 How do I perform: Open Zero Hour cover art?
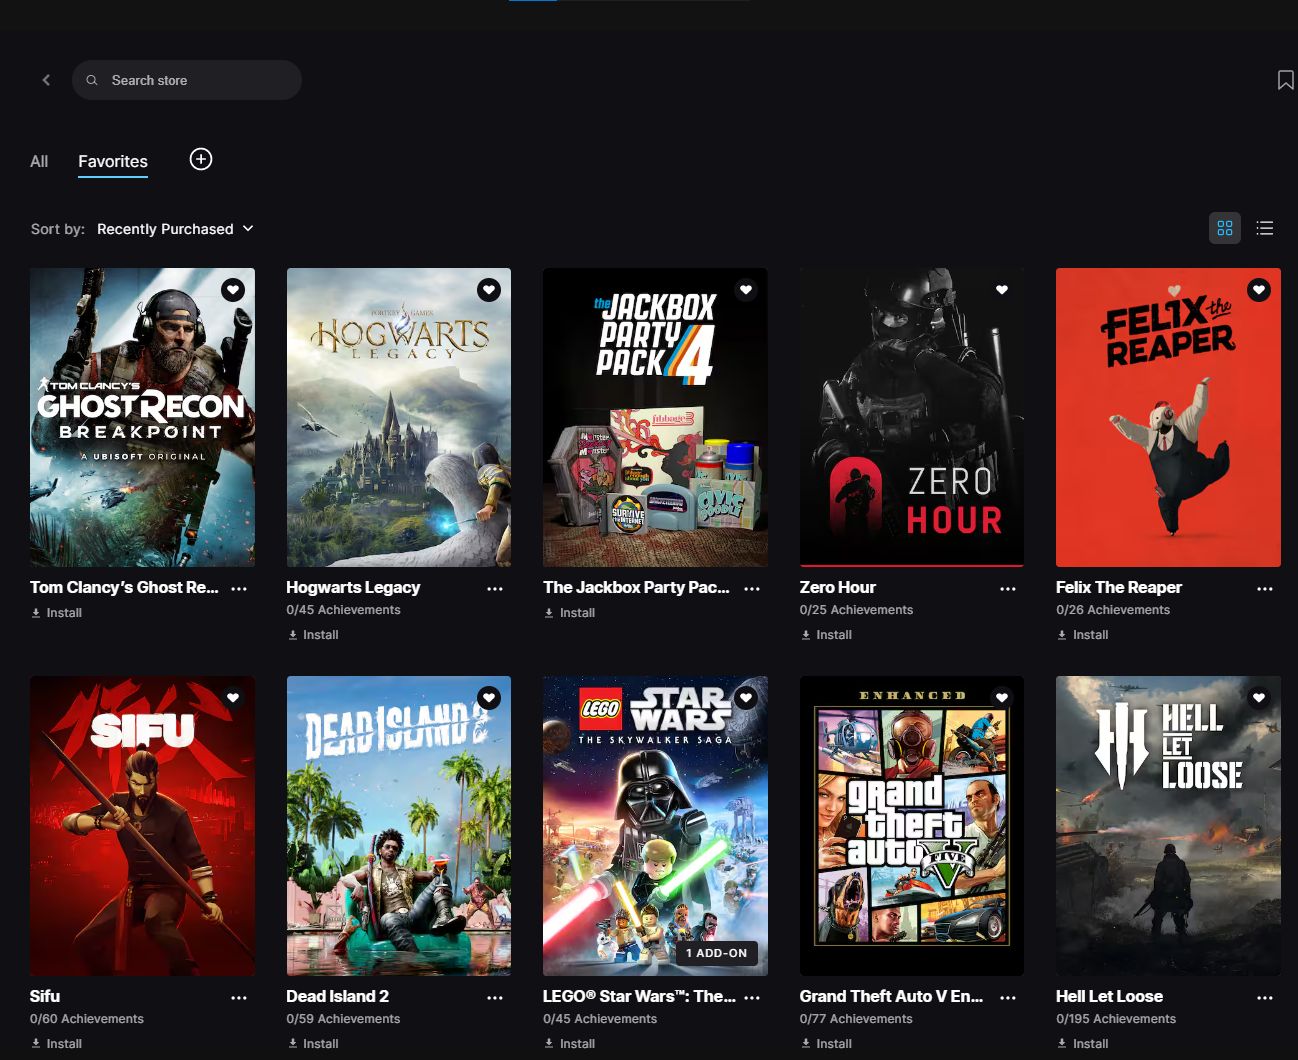click(x=912, y=417)
